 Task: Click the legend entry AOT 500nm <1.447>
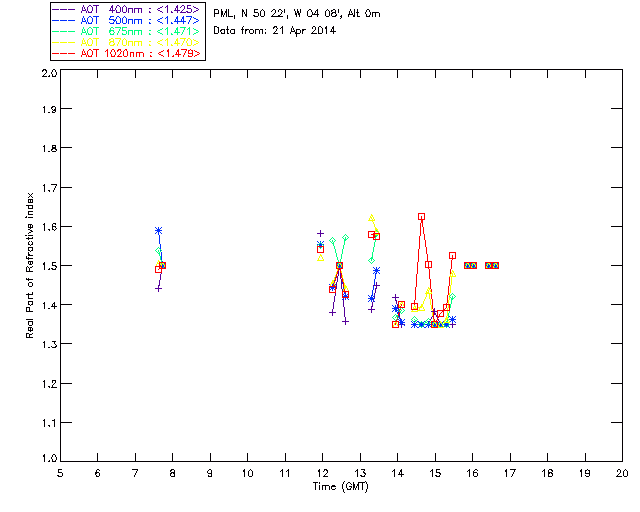coord(126,20)
